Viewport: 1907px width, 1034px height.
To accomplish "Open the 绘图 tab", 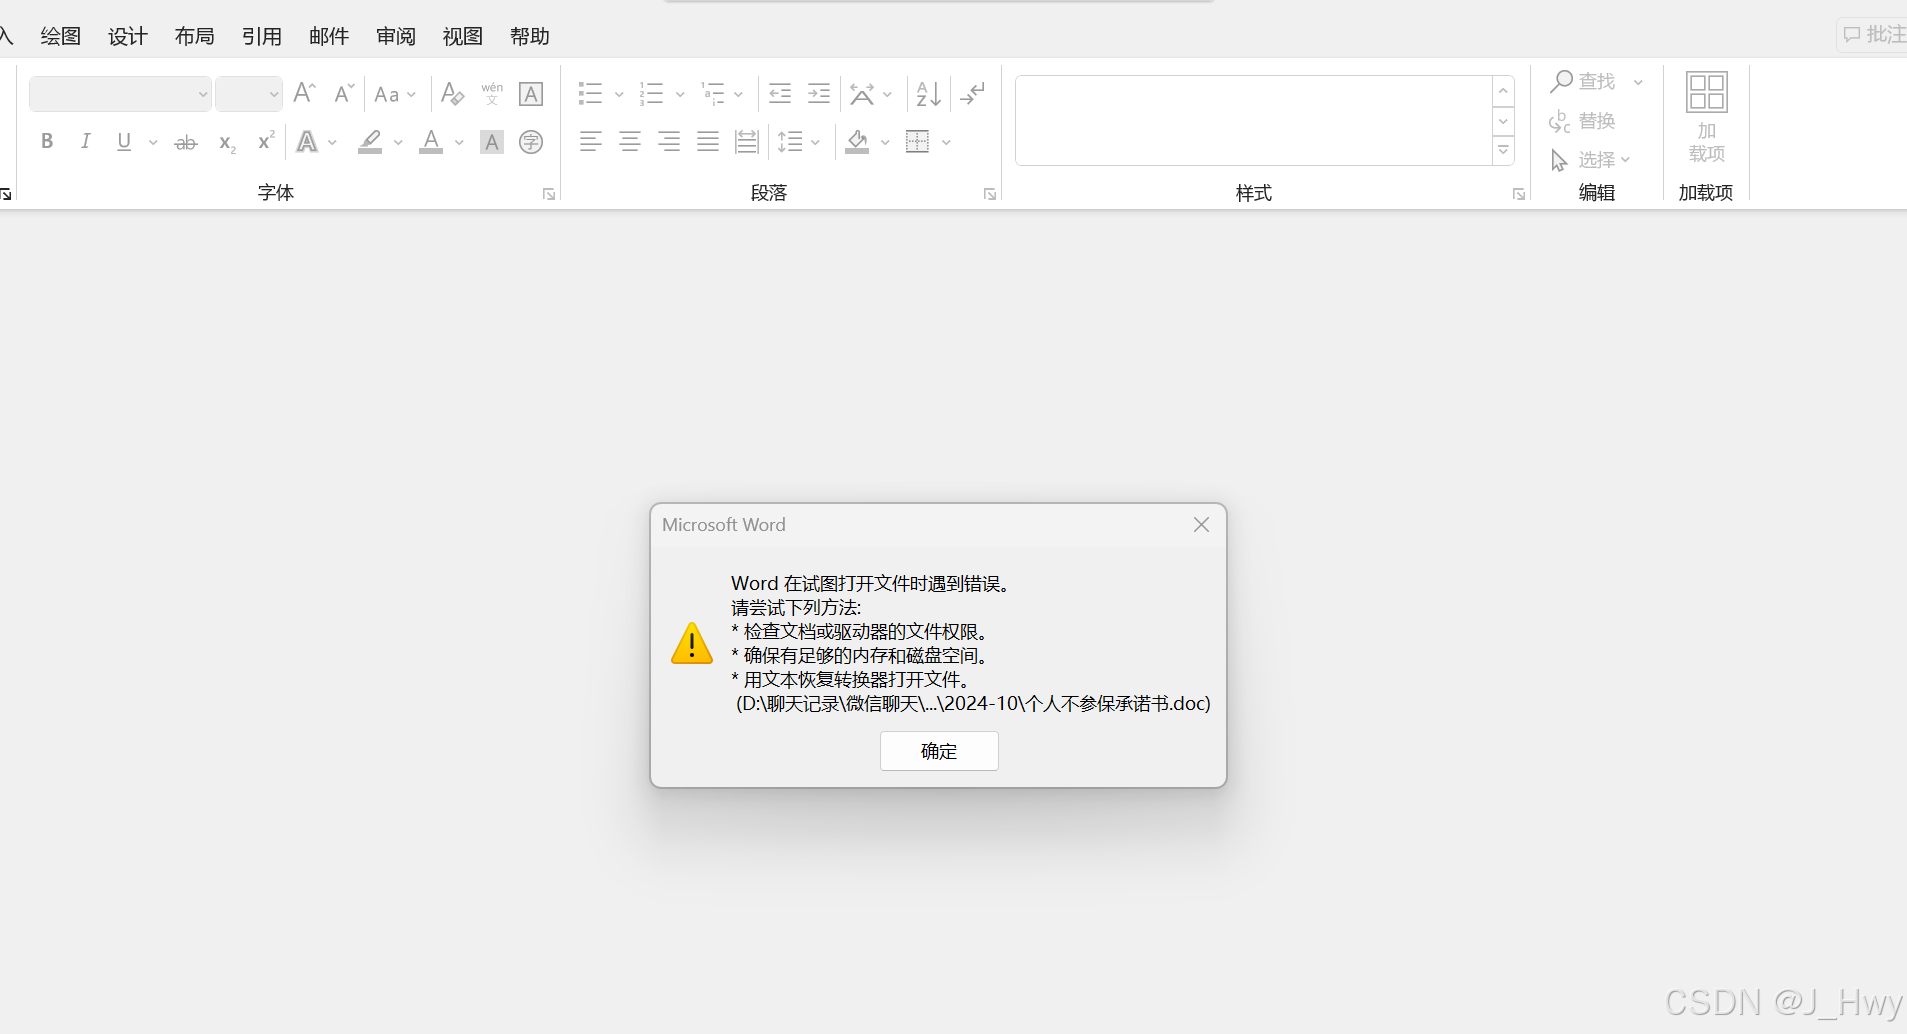I will coord(60,36).
